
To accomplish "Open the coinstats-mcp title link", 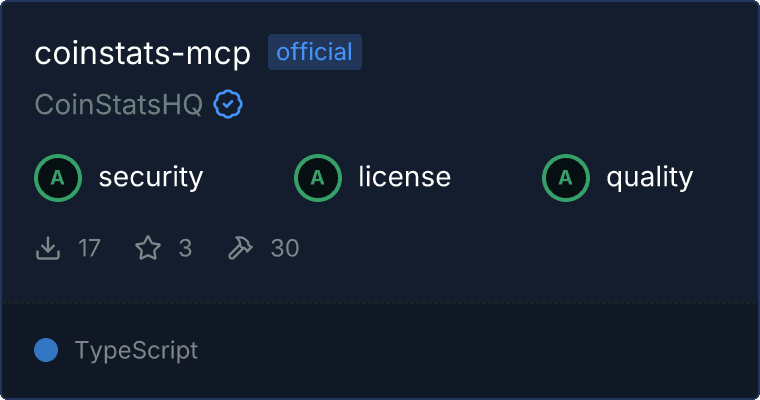I will (142, 53).
